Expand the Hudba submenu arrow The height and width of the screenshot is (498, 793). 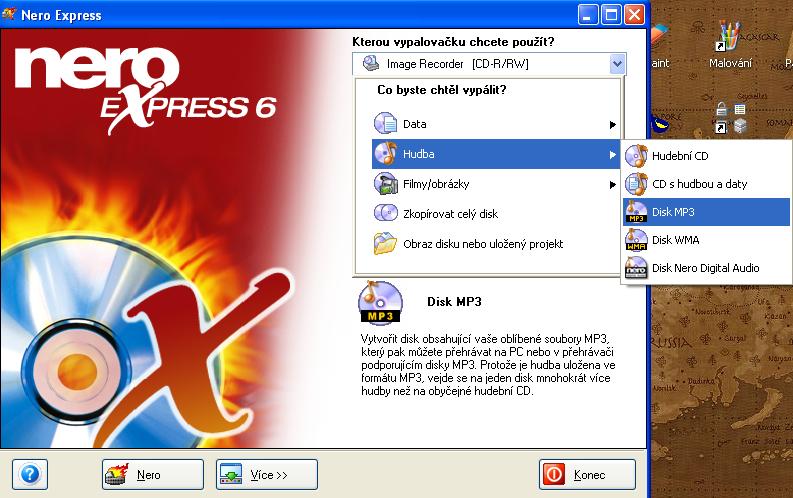pyautogui.click(x=612, y=155)
